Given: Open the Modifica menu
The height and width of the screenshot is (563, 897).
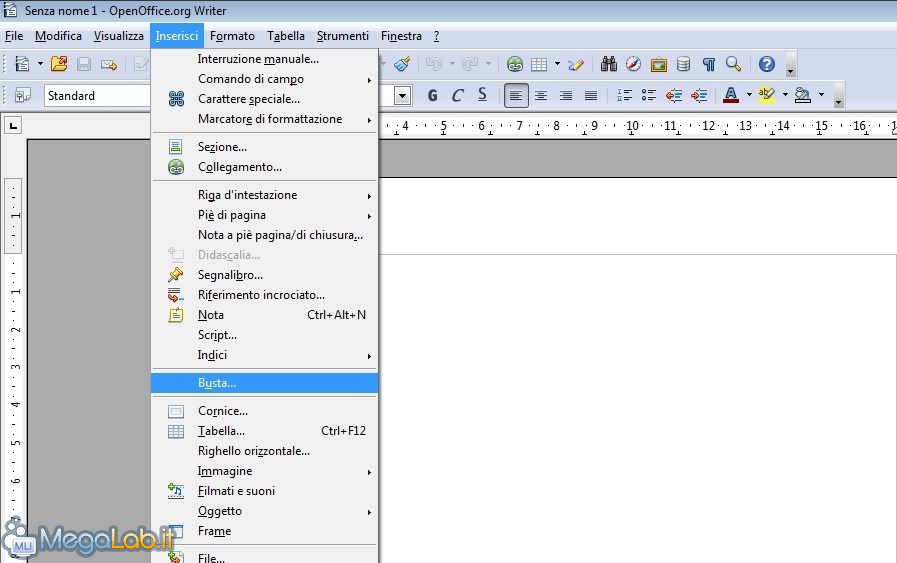Looking at the screenshot, I should click(x=58, y=36).
